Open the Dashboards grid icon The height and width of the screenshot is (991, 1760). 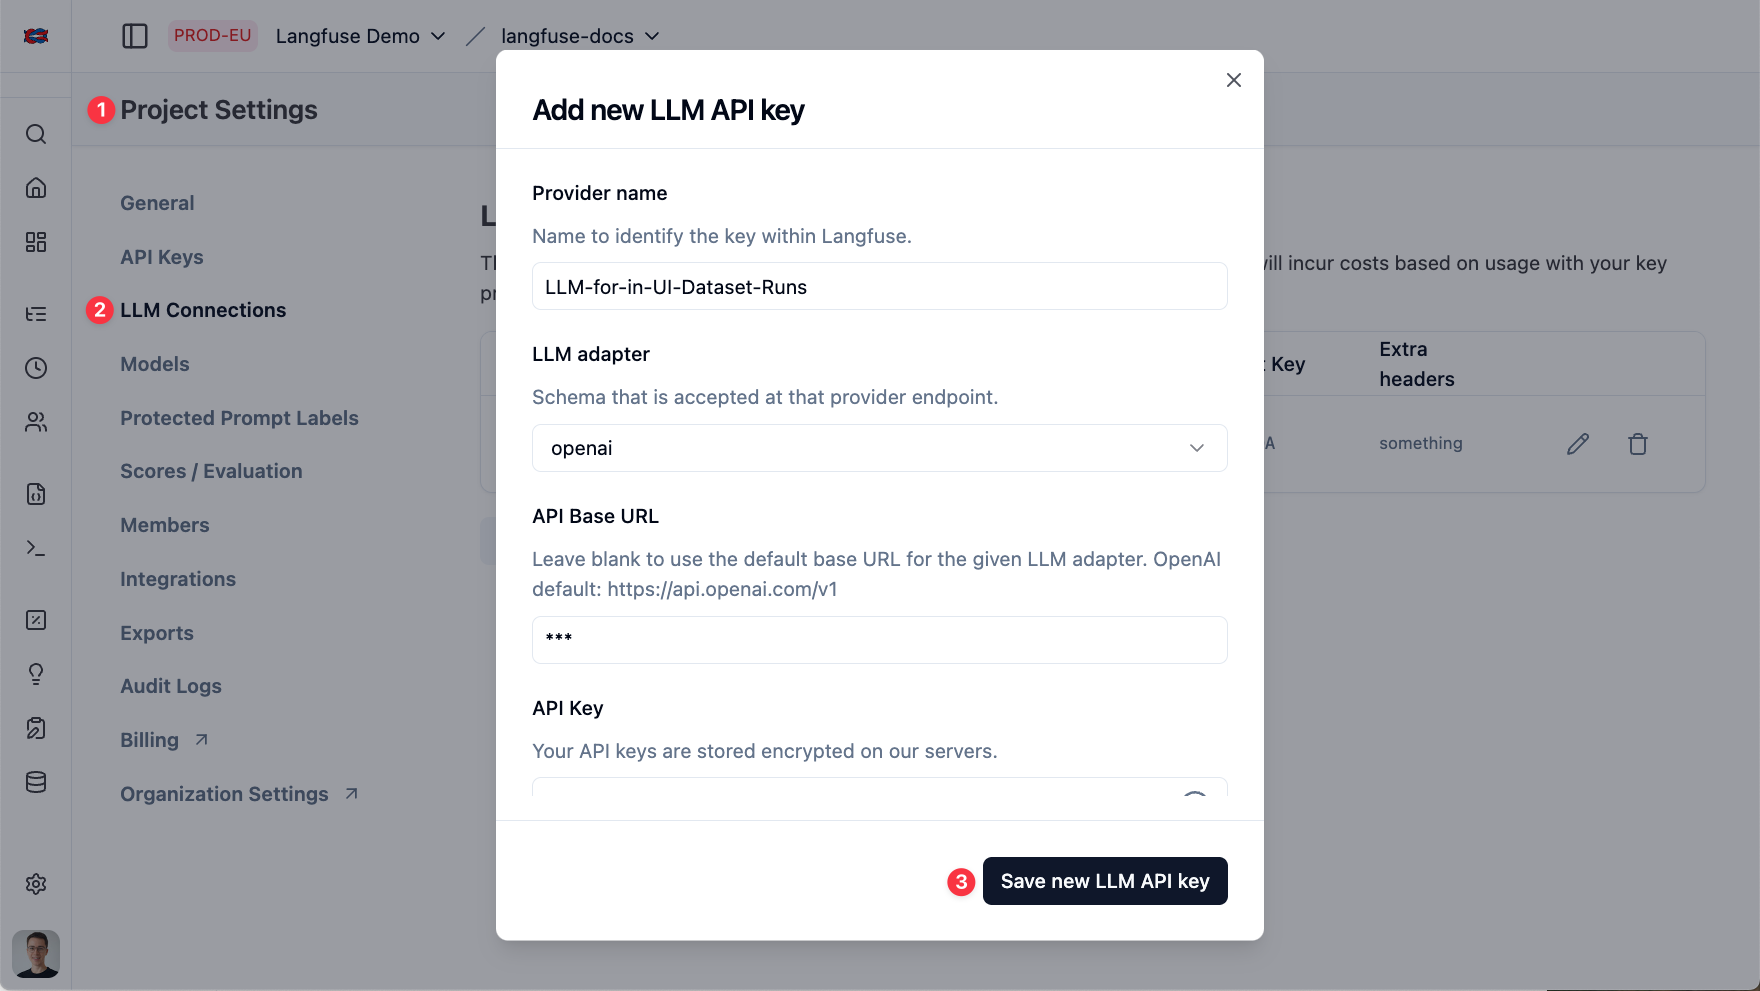36,242
